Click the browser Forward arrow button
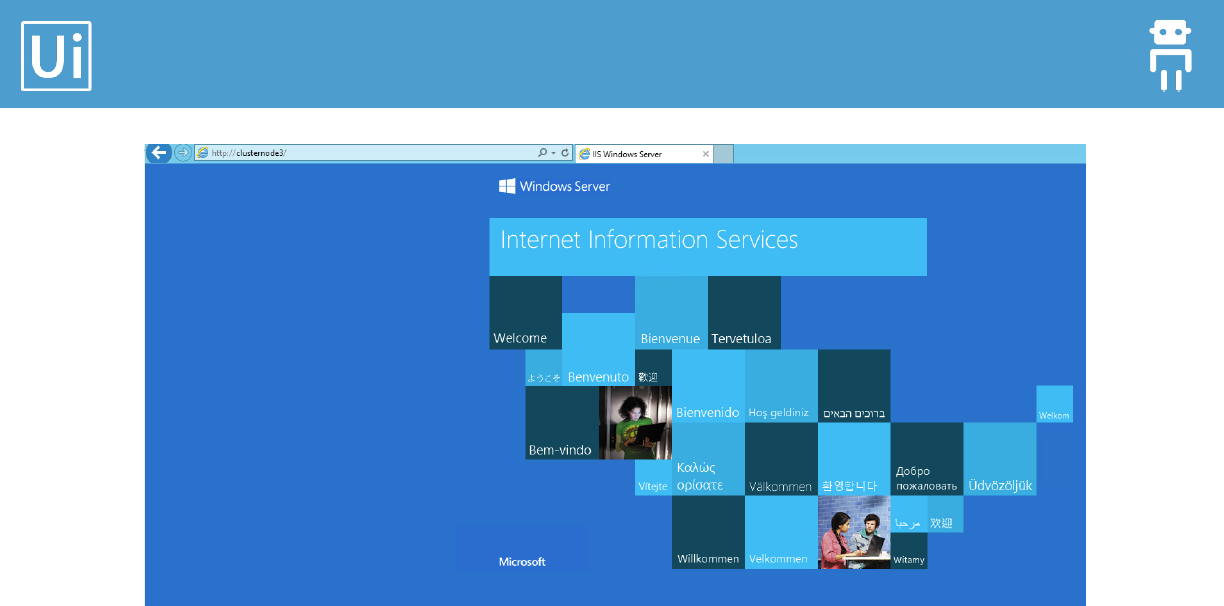The width and height of the screenshot is (1224, 606). click(x=183, y=153)
